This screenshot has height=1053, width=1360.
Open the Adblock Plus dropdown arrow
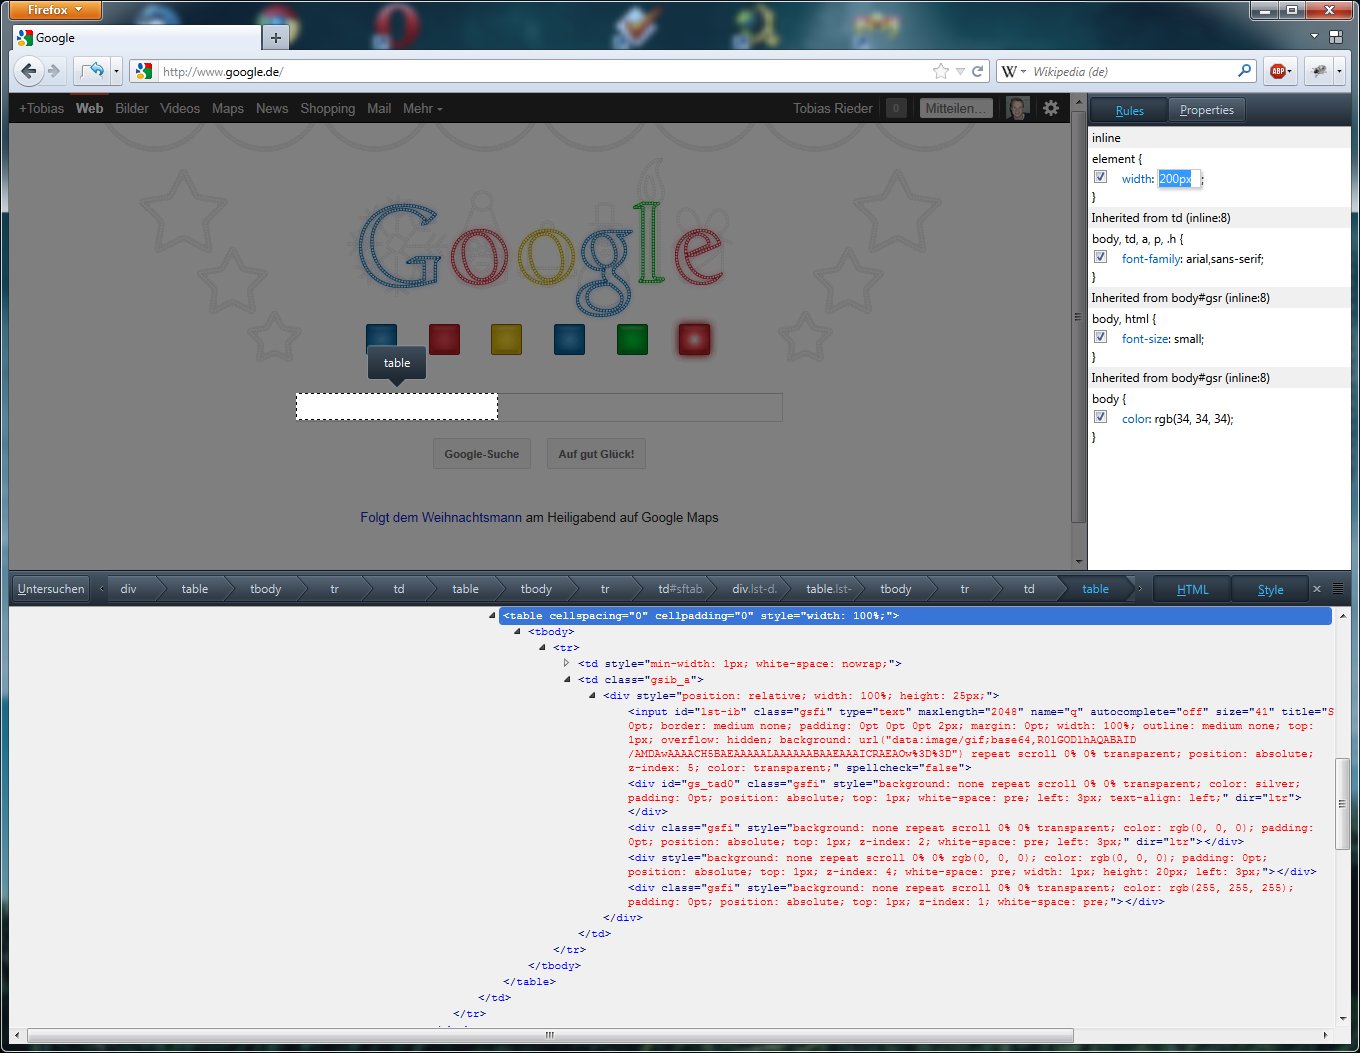(1290, 71)
